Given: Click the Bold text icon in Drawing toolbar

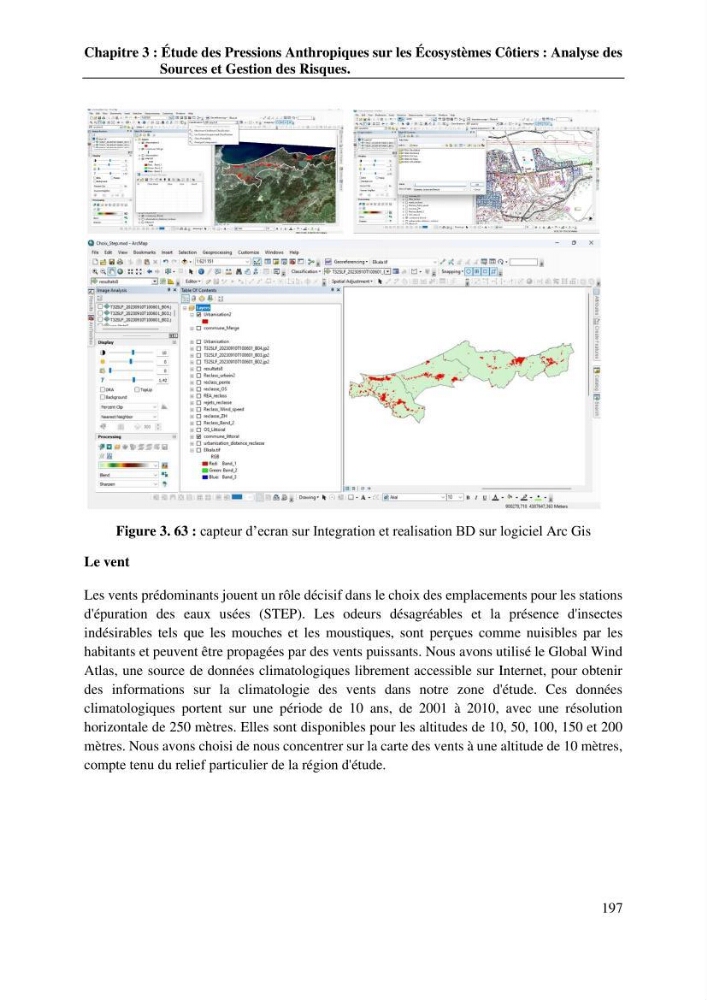Looking at the screenshot, I should click(x=468, y=497).
